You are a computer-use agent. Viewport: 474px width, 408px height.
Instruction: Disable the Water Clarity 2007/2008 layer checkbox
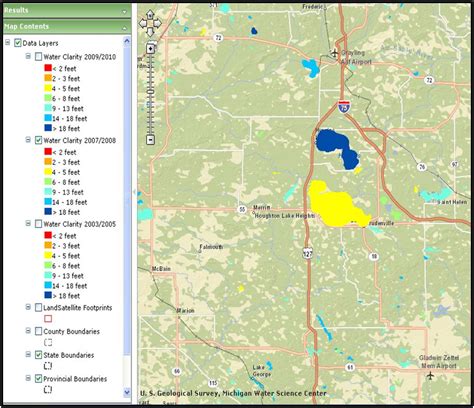click(38, 140)
